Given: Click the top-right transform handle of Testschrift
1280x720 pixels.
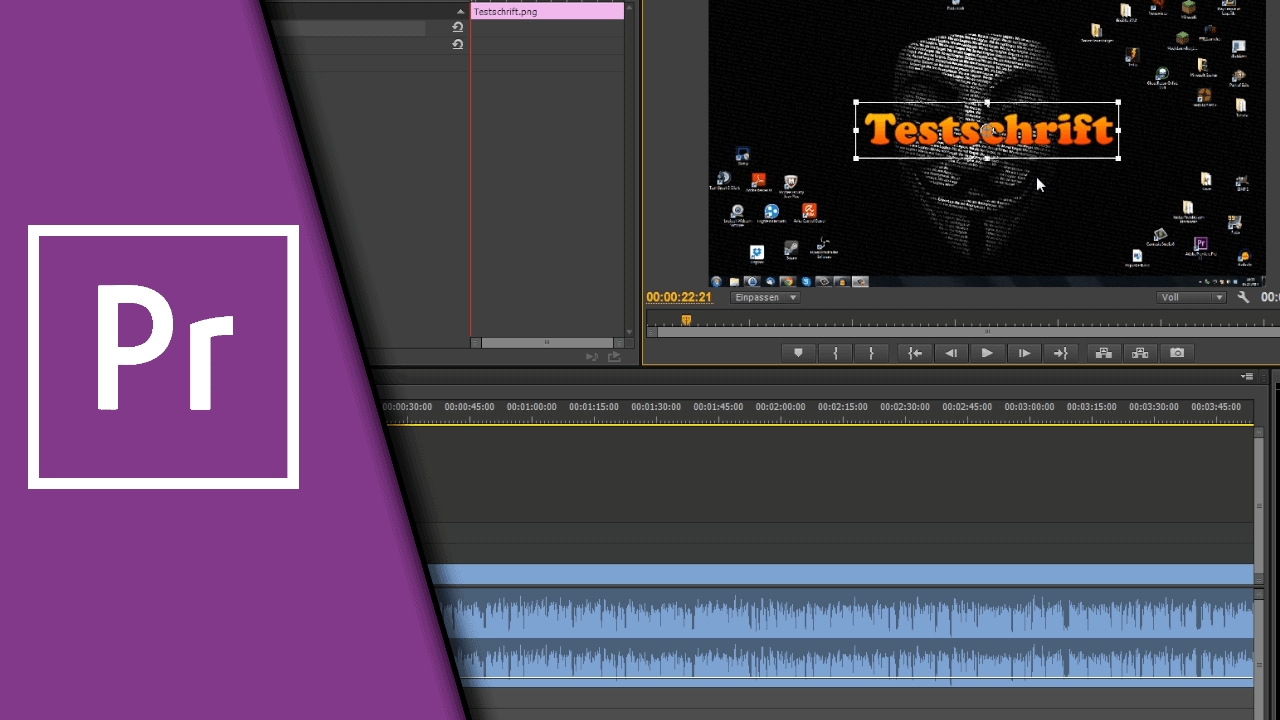Looking at the screenshot, I should [x=1118, y=102].
